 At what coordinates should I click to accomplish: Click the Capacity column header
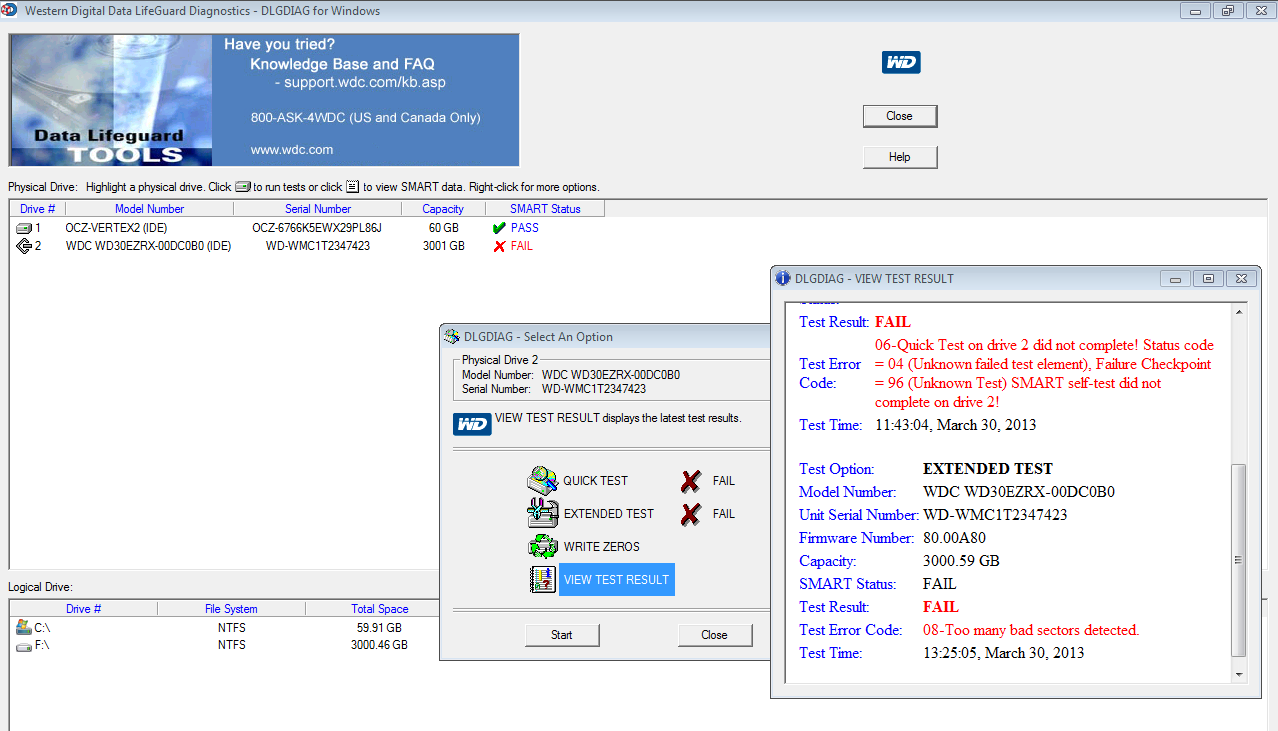[x=443, y=209]
